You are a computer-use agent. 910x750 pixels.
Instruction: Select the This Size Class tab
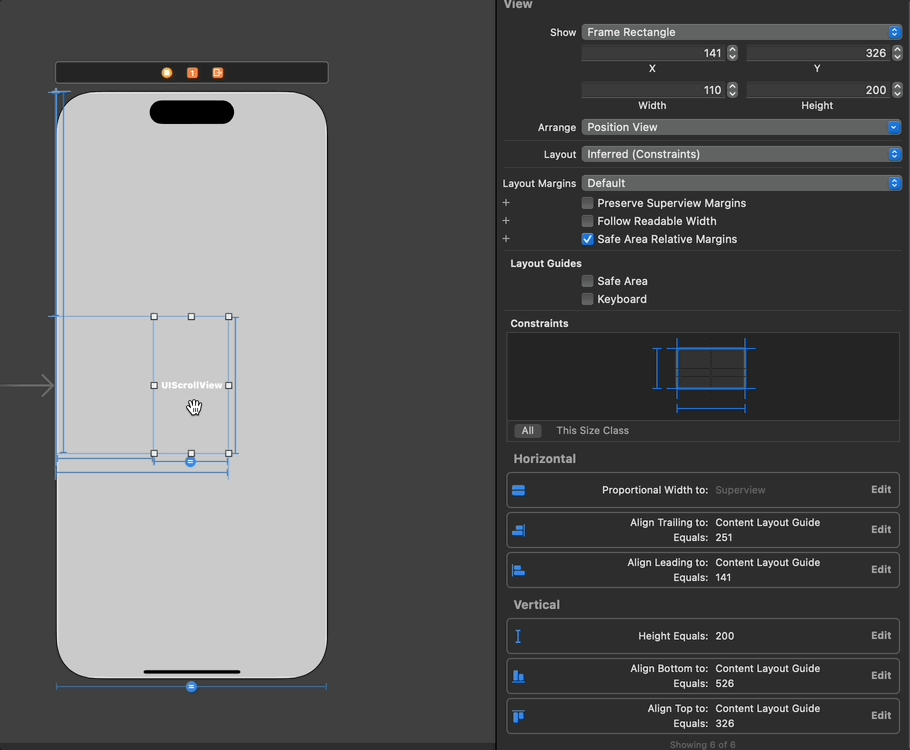tap(593, 431)
